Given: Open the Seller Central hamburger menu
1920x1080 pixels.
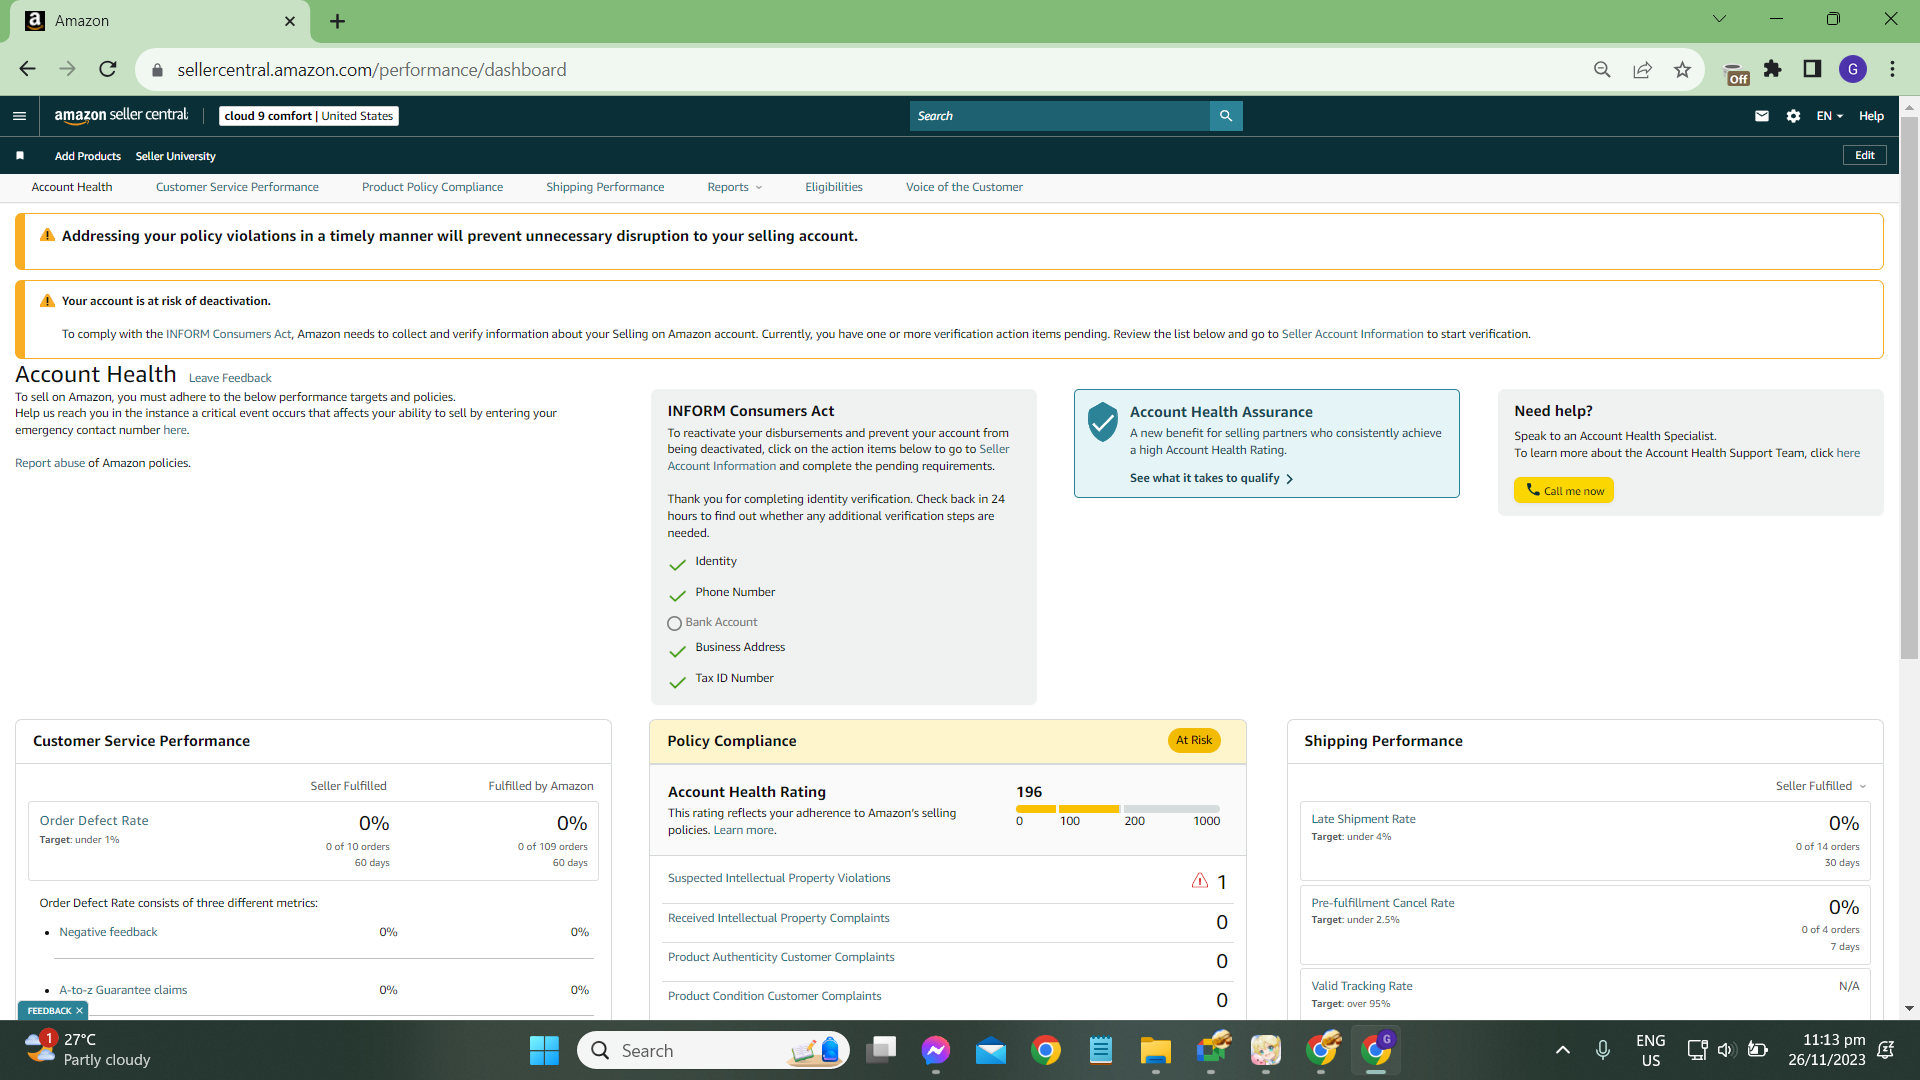Looking at the screenshot, I should click(x=19, y=116).
